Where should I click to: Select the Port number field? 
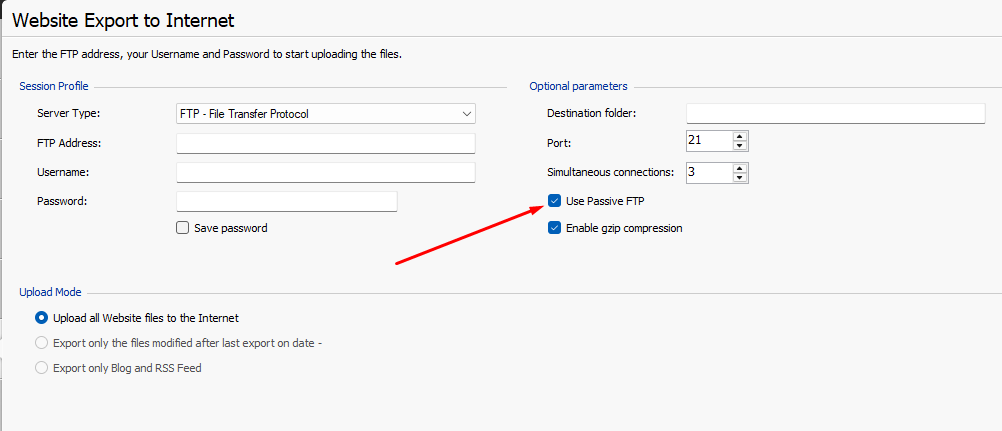[x=708, y=142]
